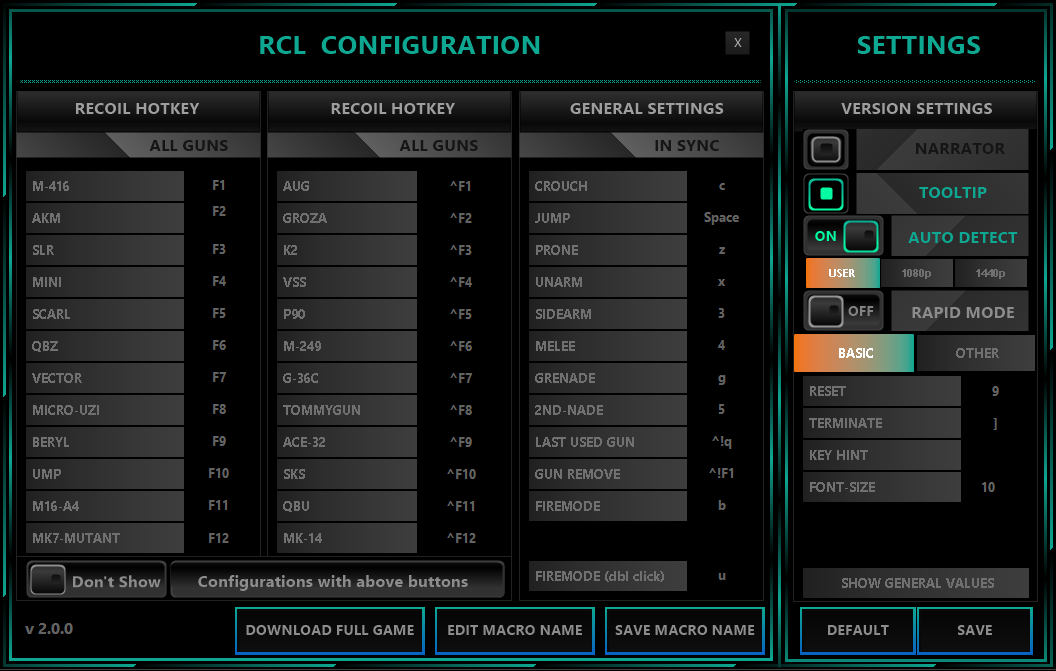1056x671 pixels.
Task: Click the GROZA gun name field
Action: 346,218
